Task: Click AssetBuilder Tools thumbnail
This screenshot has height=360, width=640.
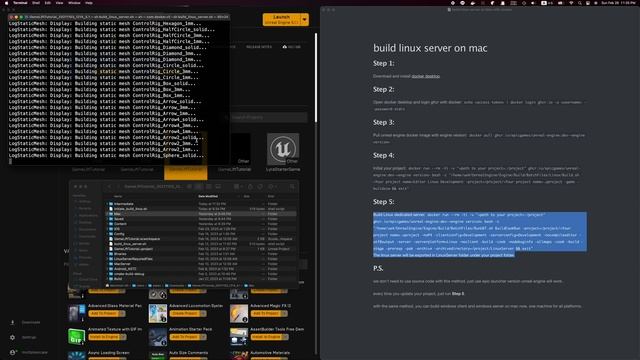Action: (239, 337)
